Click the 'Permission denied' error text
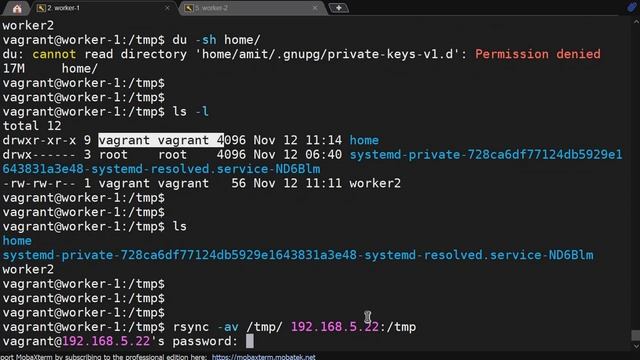This screenshot has width=640, height=360. coord(538,54)
